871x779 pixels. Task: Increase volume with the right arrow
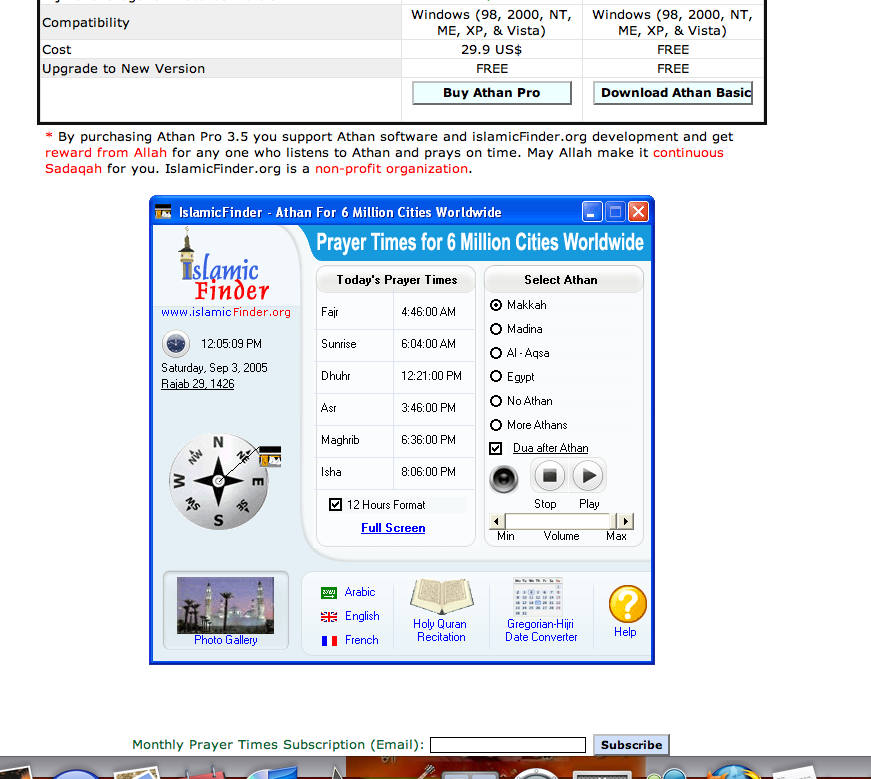pos(625,521)
